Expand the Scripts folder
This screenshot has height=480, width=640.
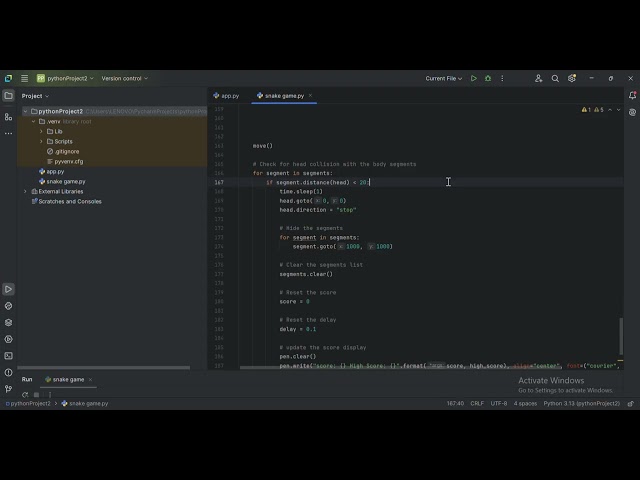41,142
